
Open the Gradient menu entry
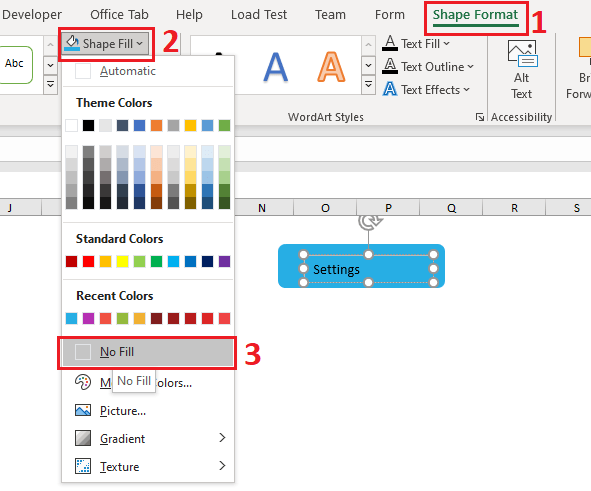pos(148,438)
